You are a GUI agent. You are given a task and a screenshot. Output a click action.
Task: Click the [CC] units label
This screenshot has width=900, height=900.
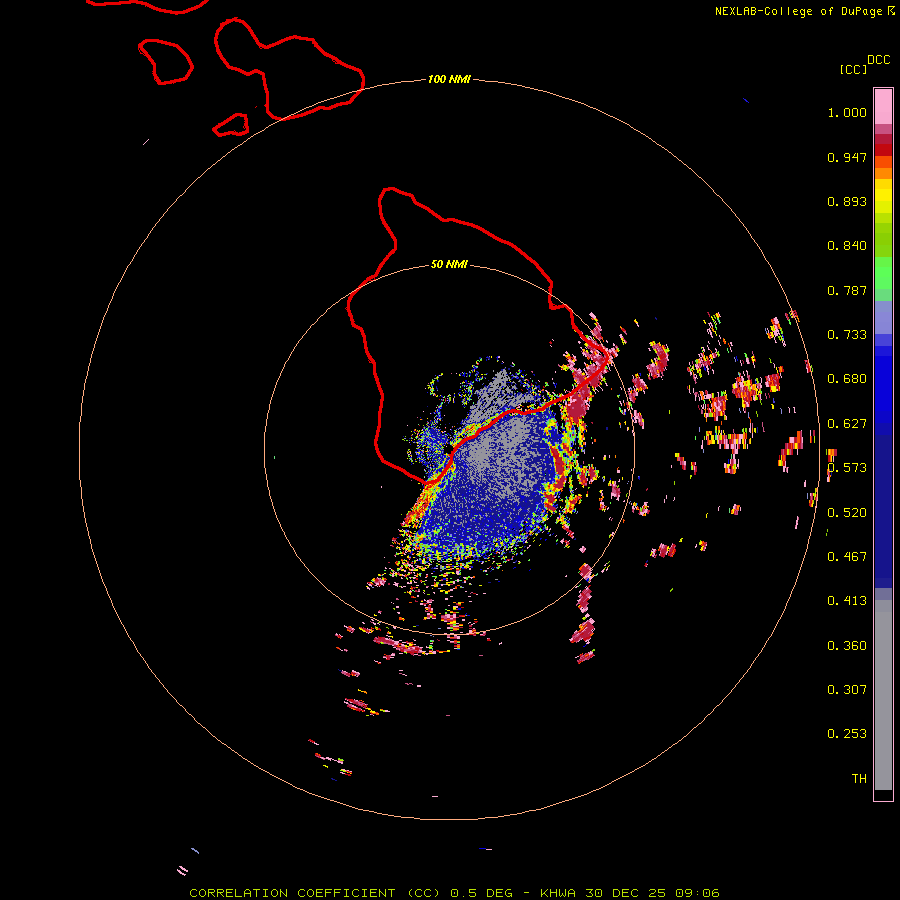pos(853,69)
